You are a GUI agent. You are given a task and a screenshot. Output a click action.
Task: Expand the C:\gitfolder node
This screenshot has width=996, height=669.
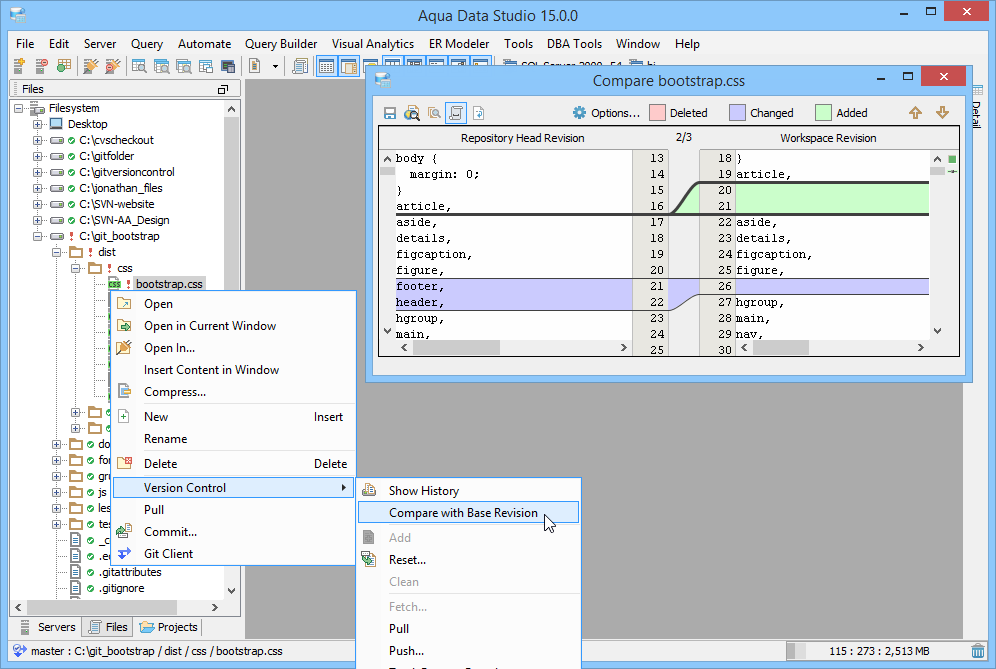coord(37,156)
